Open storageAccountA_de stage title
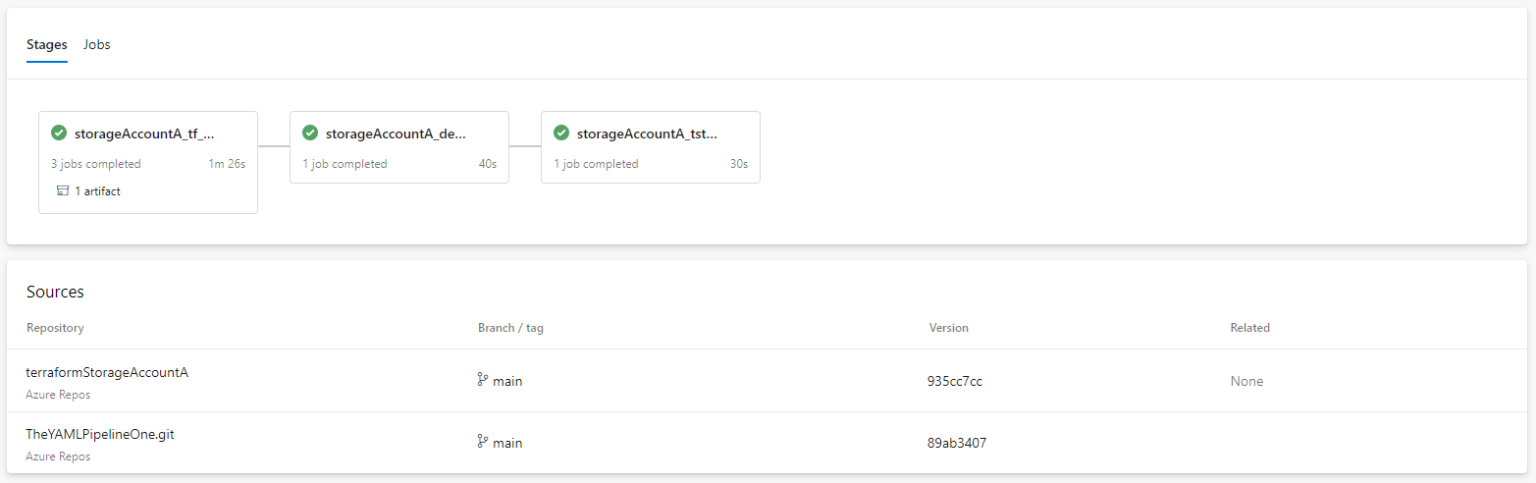Image resolution: width=1536 pixels, height=483 pixels. [396, 133]
